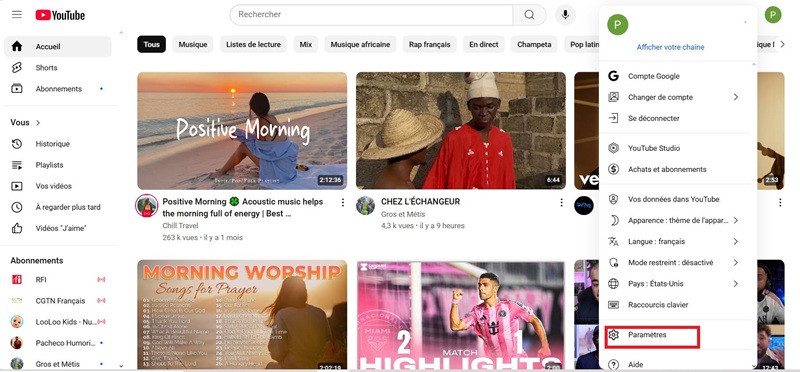Open options for Positive Morning video
Image resolution: width=800 pixels, height=372 pixels.
[x=343, y=203]
